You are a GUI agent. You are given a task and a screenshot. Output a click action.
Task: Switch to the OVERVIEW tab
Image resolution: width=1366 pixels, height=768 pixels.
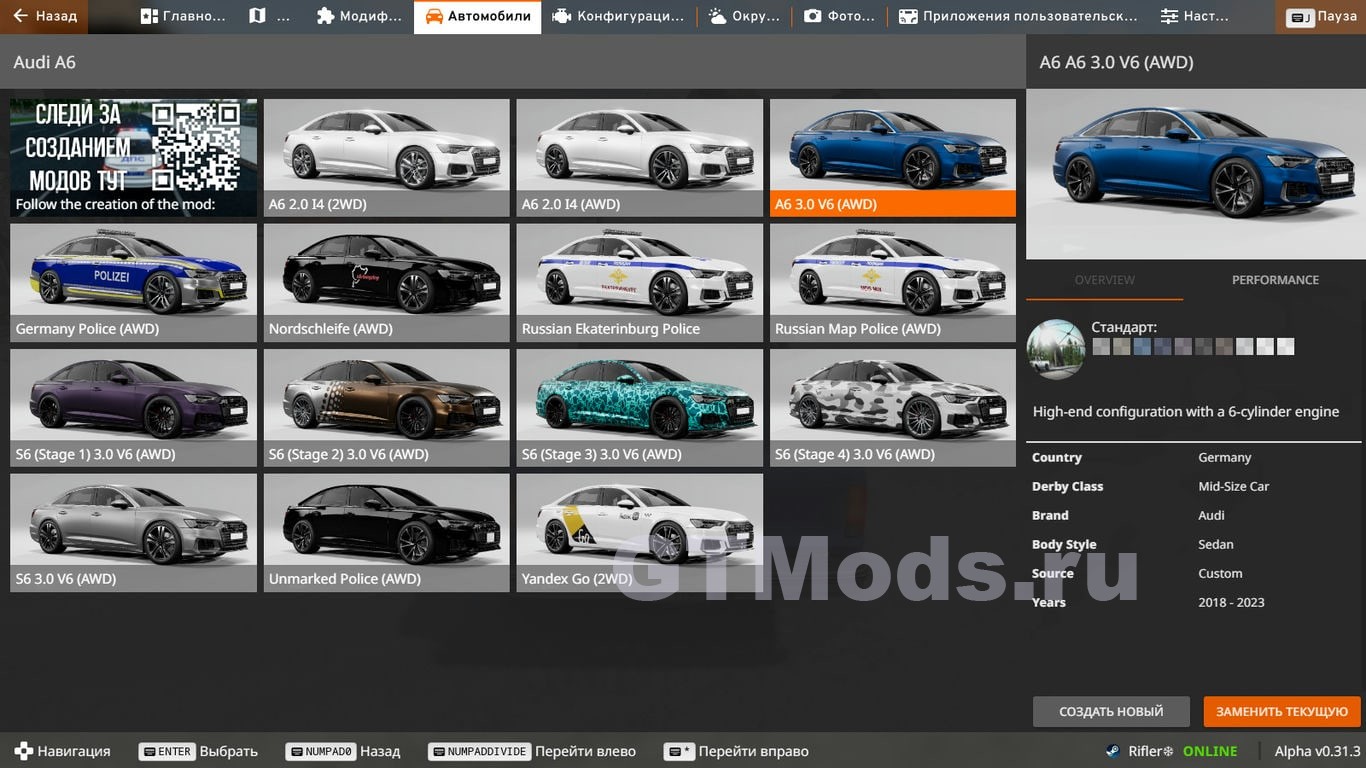tap(1104, 280)
